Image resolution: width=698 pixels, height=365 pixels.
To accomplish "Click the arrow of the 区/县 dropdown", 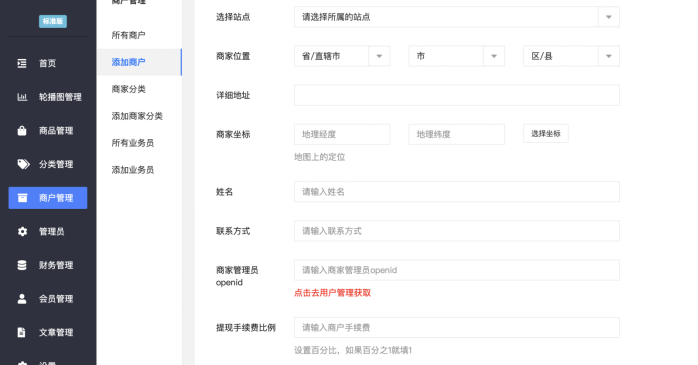I will (x=609, y=56).
